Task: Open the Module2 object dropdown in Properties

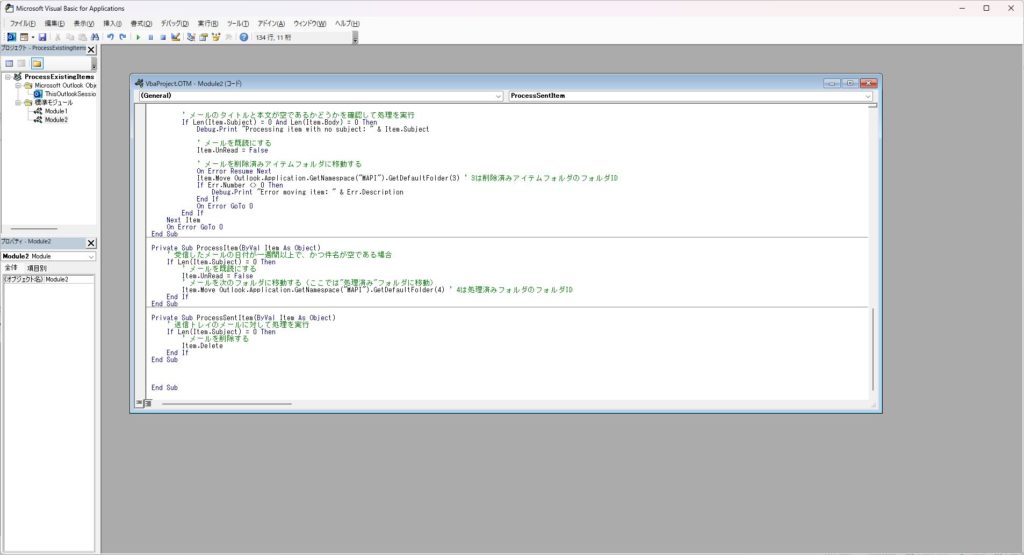Action: [92, 256]
